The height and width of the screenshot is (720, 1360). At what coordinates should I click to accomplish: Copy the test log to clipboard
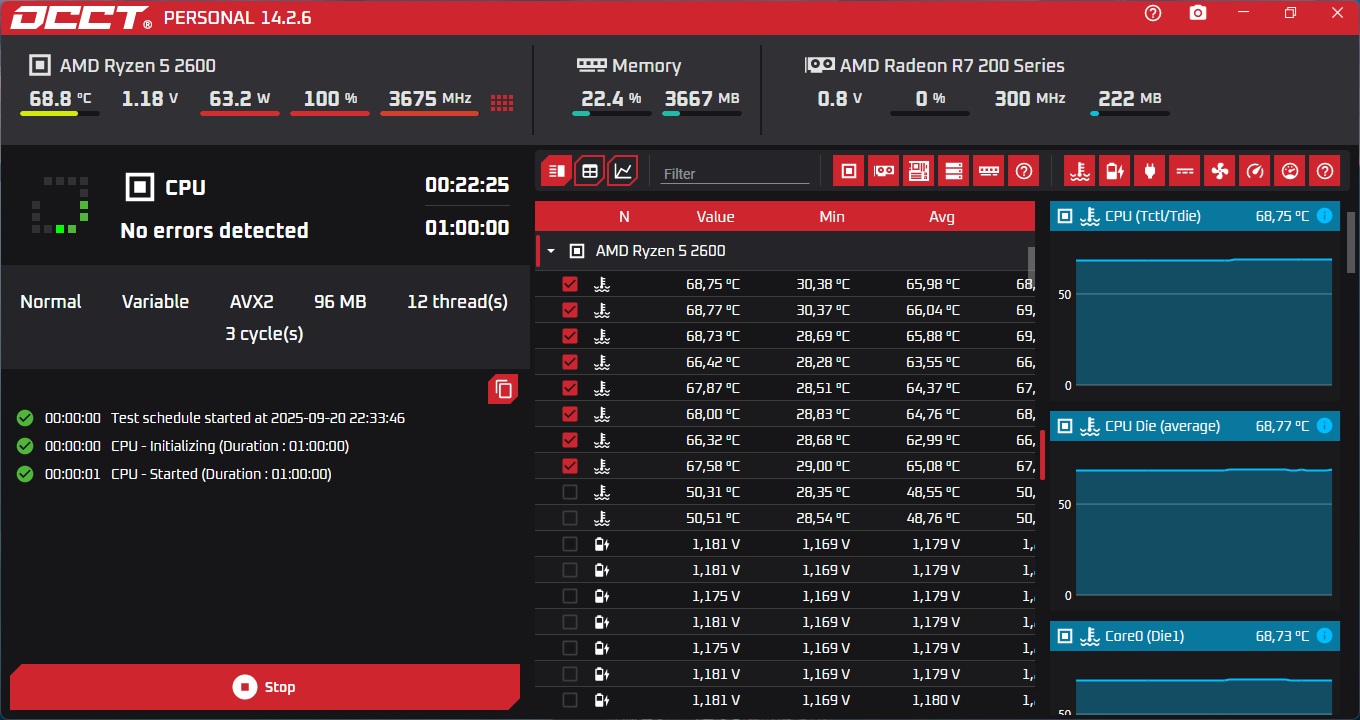point(503,390)
